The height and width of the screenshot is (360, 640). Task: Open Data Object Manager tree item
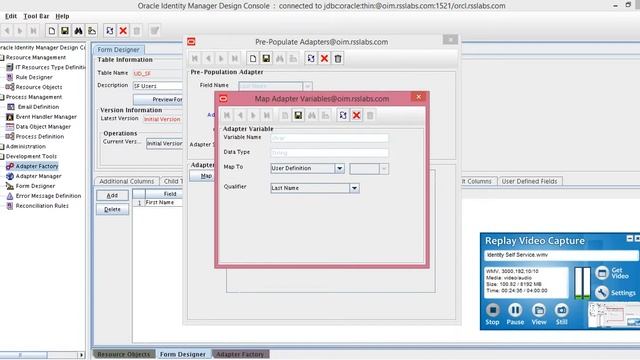pos(43,127)
